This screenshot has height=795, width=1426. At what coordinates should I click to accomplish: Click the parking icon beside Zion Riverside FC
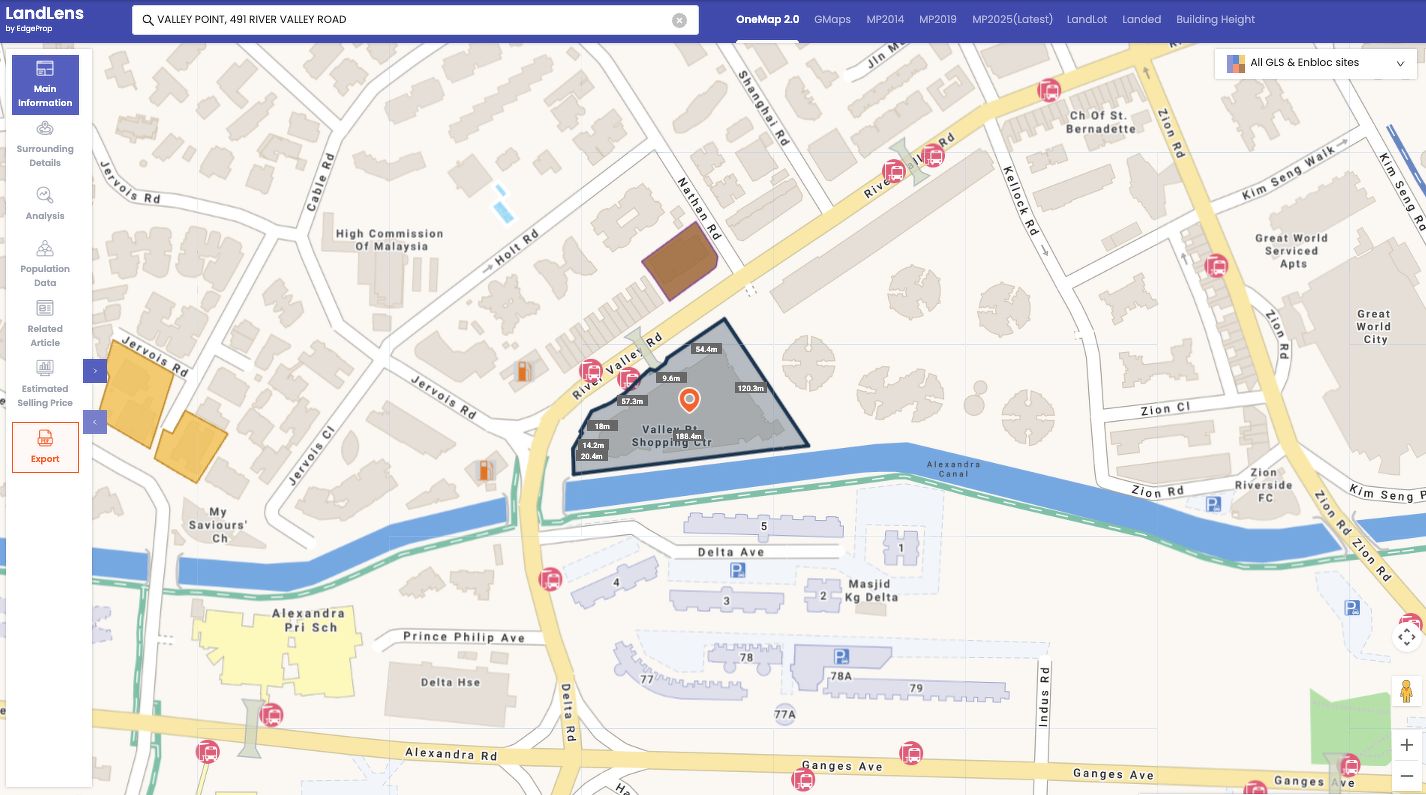pyautogui.click(x=1214, y=505)
